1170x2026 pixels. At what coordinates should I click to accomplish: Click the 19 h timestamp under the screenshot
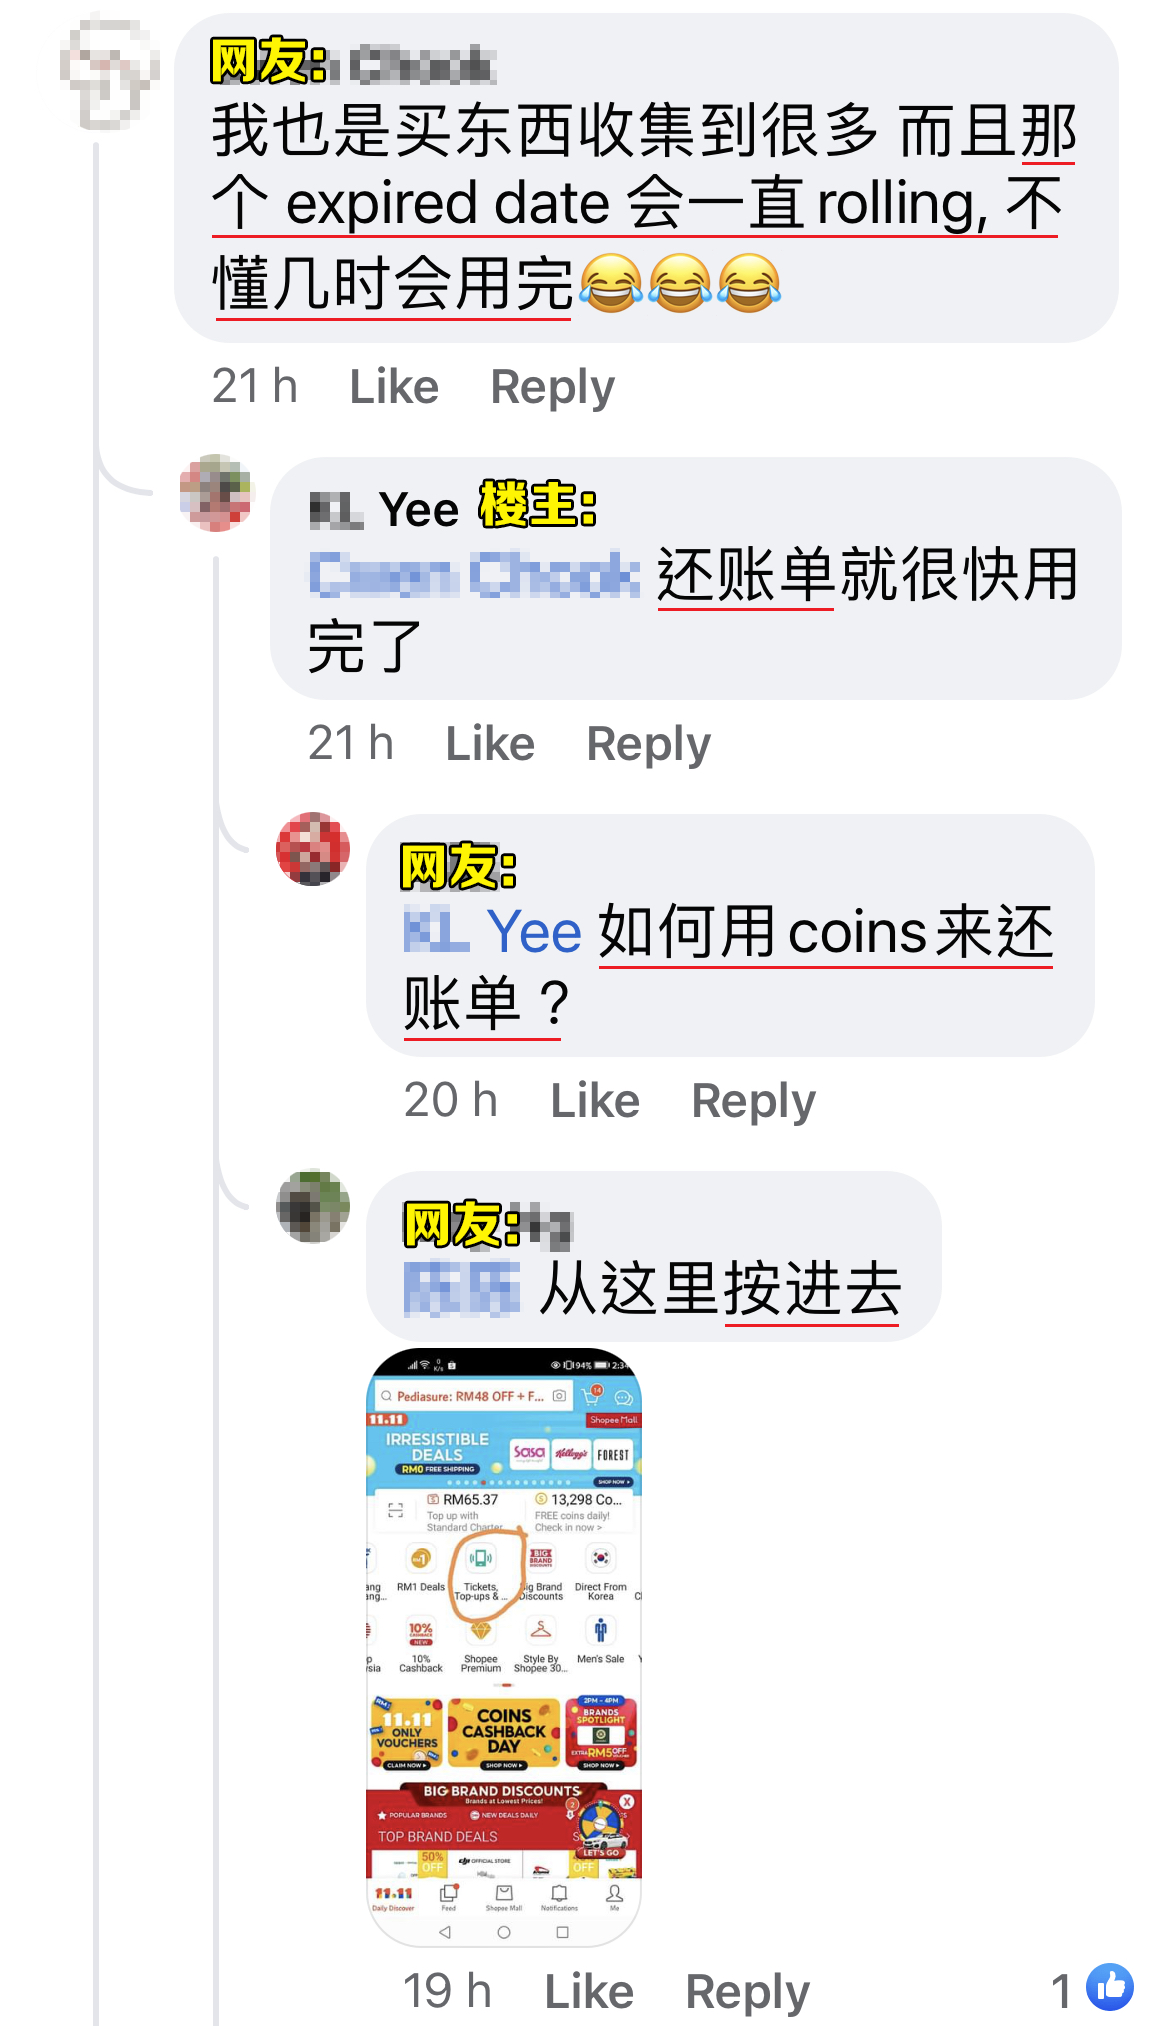click(x=447, y=1990)
